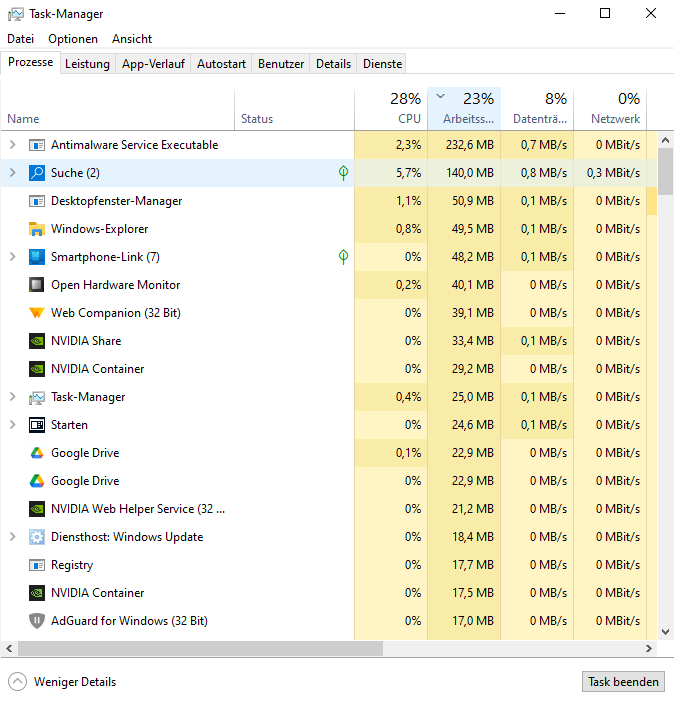This screenshot has width=674, height=706.
Task: Sort by the Status column header
Action: pyautogui.click(x=294, y=110)
